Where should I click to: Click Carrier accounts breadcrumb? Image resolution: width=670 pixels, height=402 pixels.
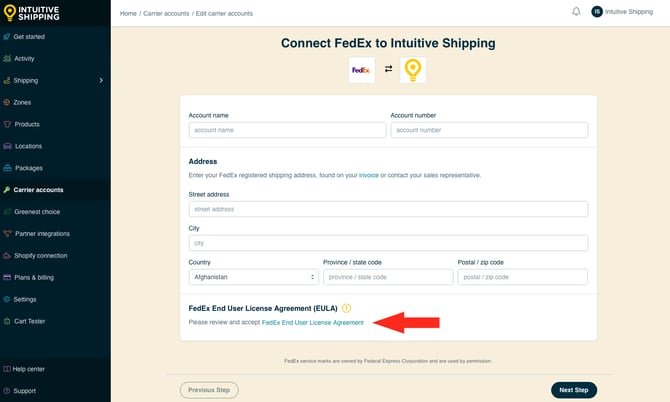click(x=166, y=14)
